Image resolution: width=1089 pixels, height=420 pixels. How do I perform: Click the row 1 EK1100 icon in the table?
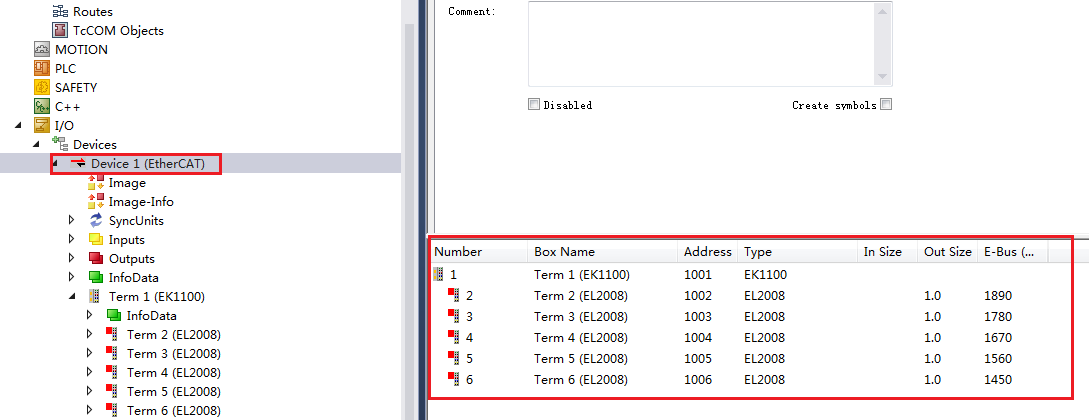point(438,274)
